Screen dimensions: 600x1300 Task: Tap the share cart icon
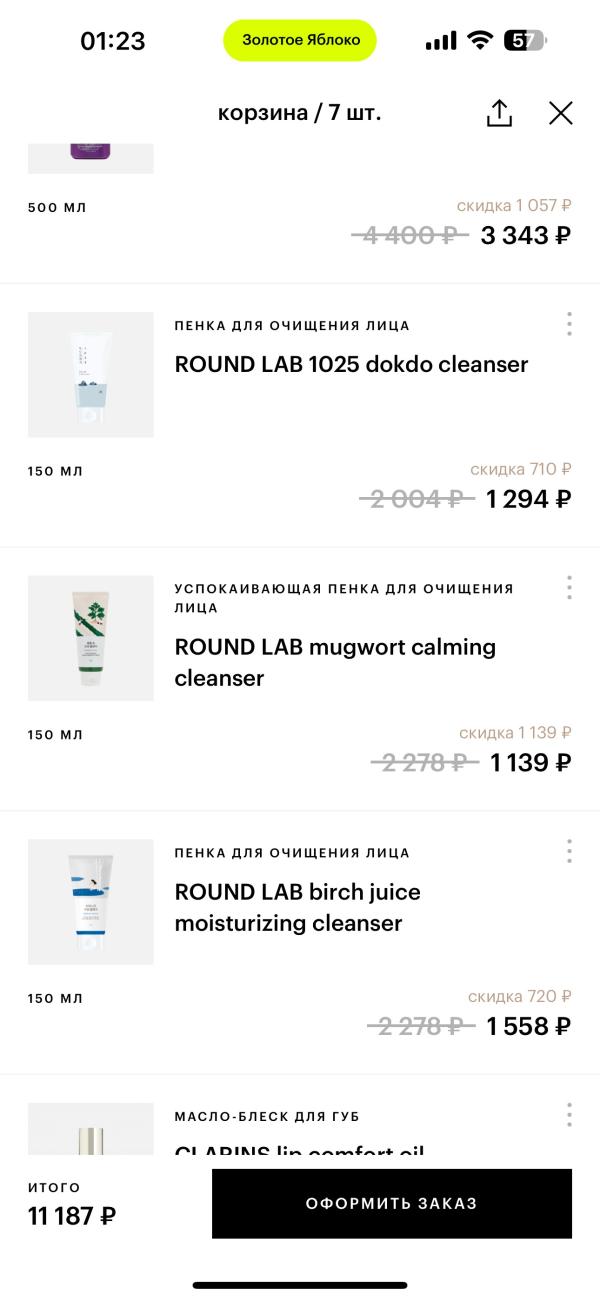click(x=499, y=113)
